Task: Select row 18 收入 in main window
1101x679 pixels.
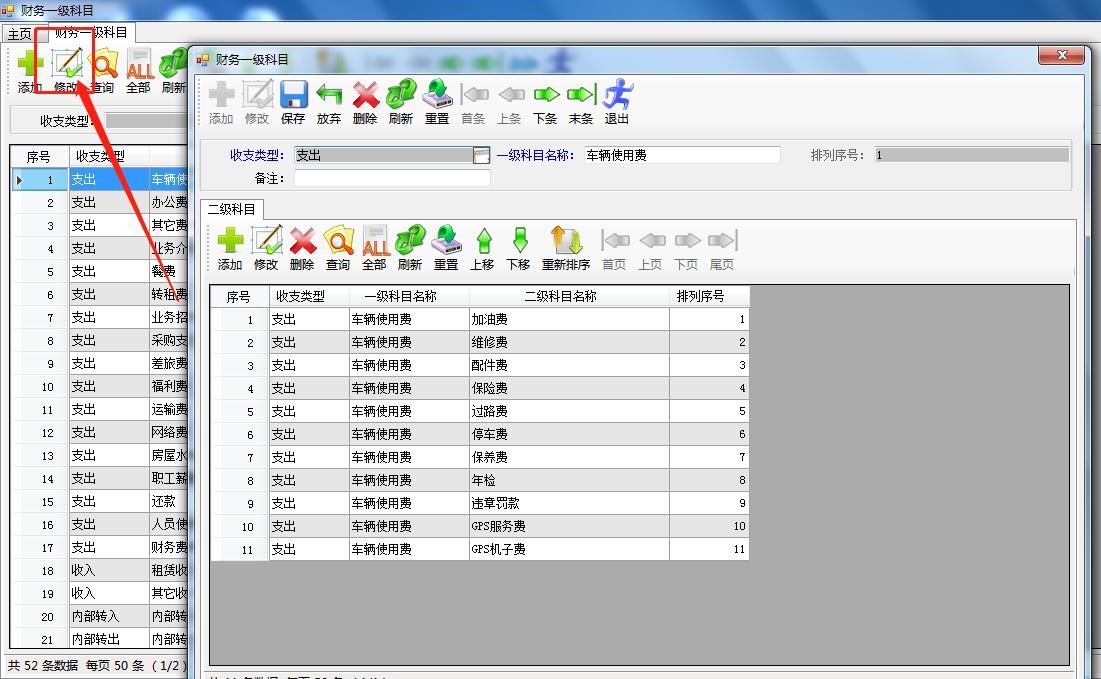Action: coord(100,571)
